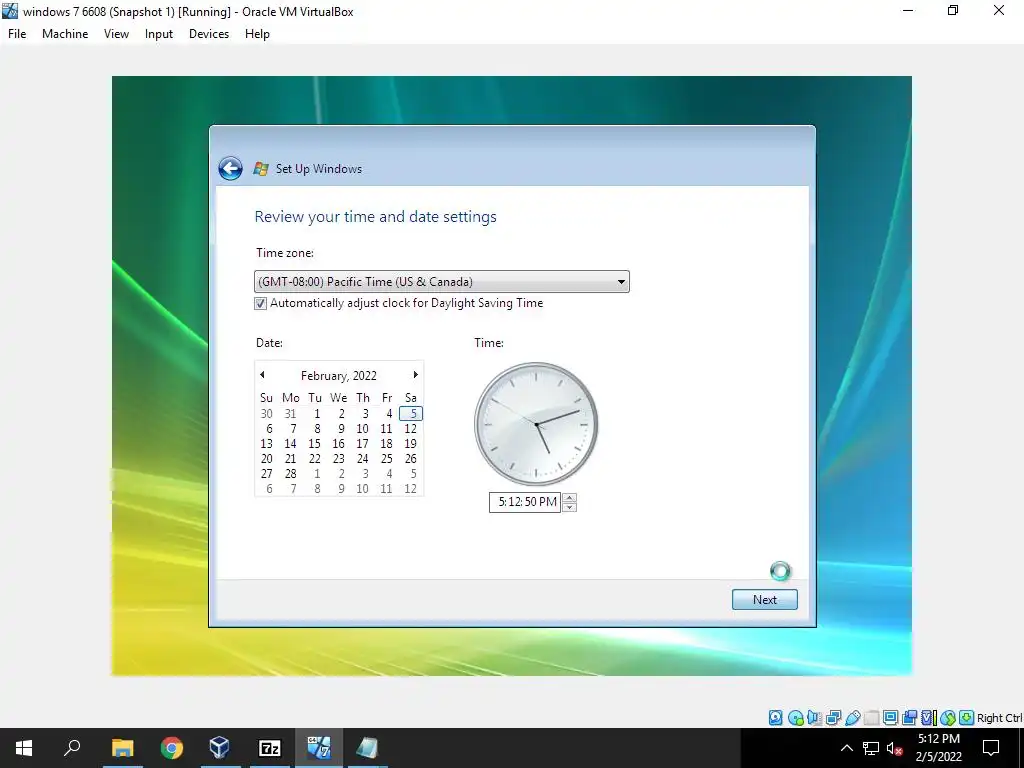Viewport: 1024px width, 768px height.
Task: Click the Next button
Action: click(x=765, y=600)
